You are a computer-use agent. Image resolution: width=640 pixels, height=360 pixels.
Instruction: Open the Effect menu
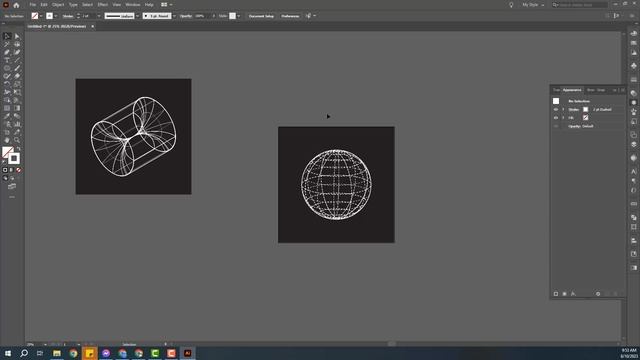102,5
